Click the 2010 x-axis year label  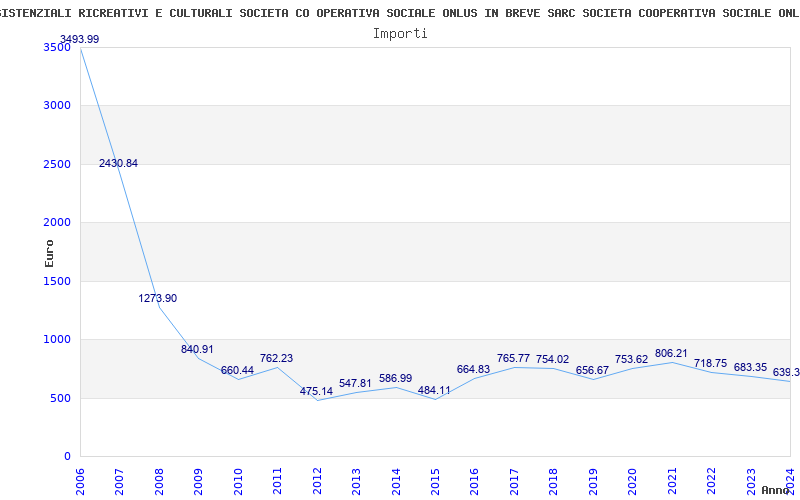[x=237, y=482]
